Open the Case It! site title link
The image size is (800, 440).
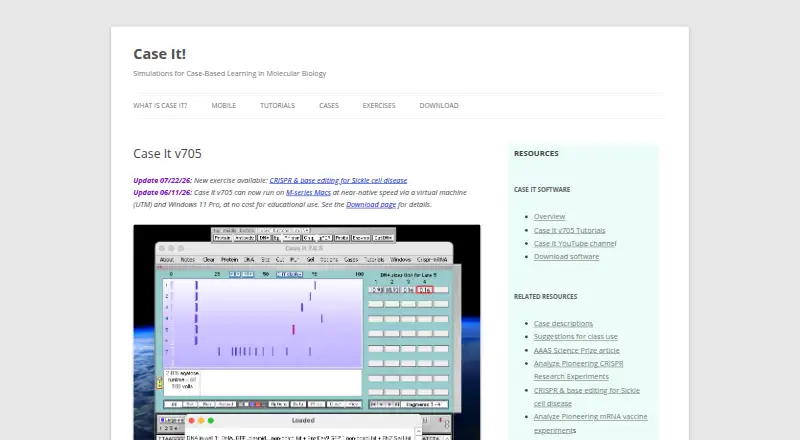(160, 54)
